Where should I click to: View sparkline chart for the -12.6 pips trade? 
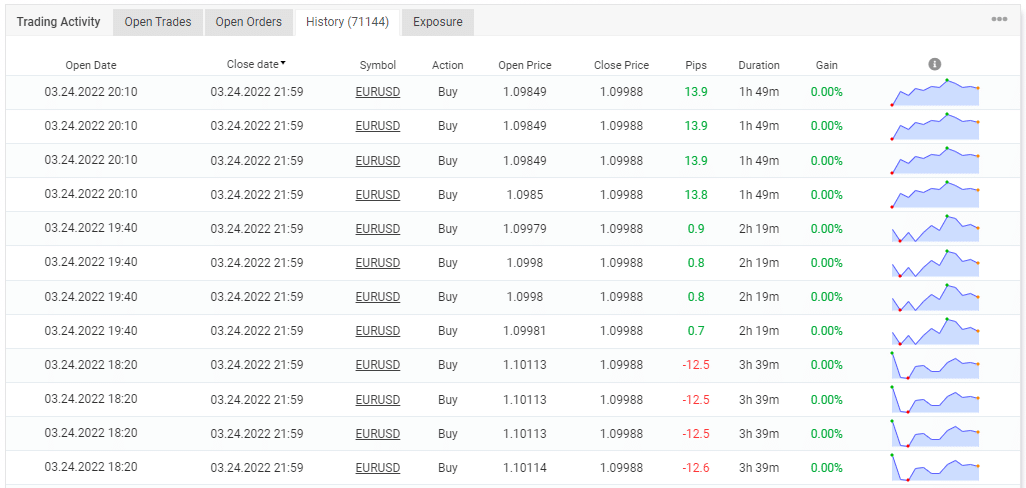935,467
